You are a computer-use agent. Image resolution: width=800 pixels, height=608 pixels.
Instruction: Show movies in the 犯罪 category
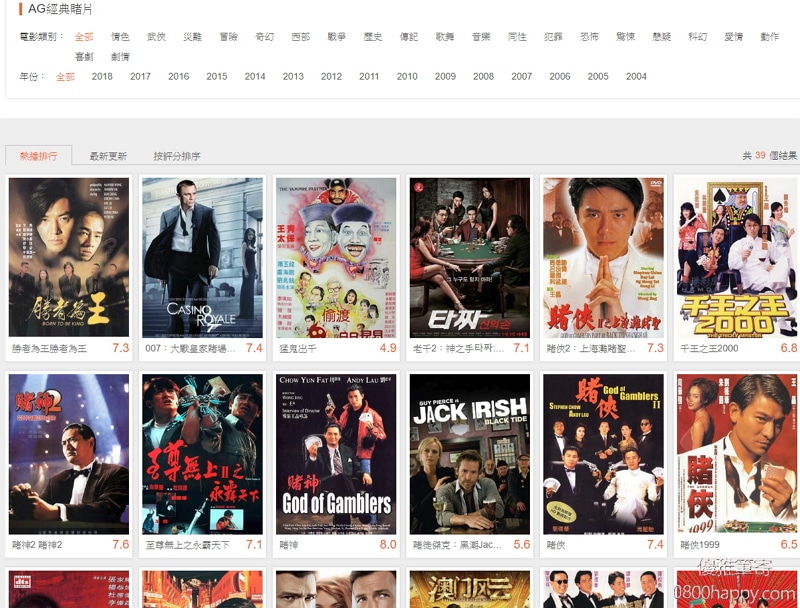(x=554, y=37)
